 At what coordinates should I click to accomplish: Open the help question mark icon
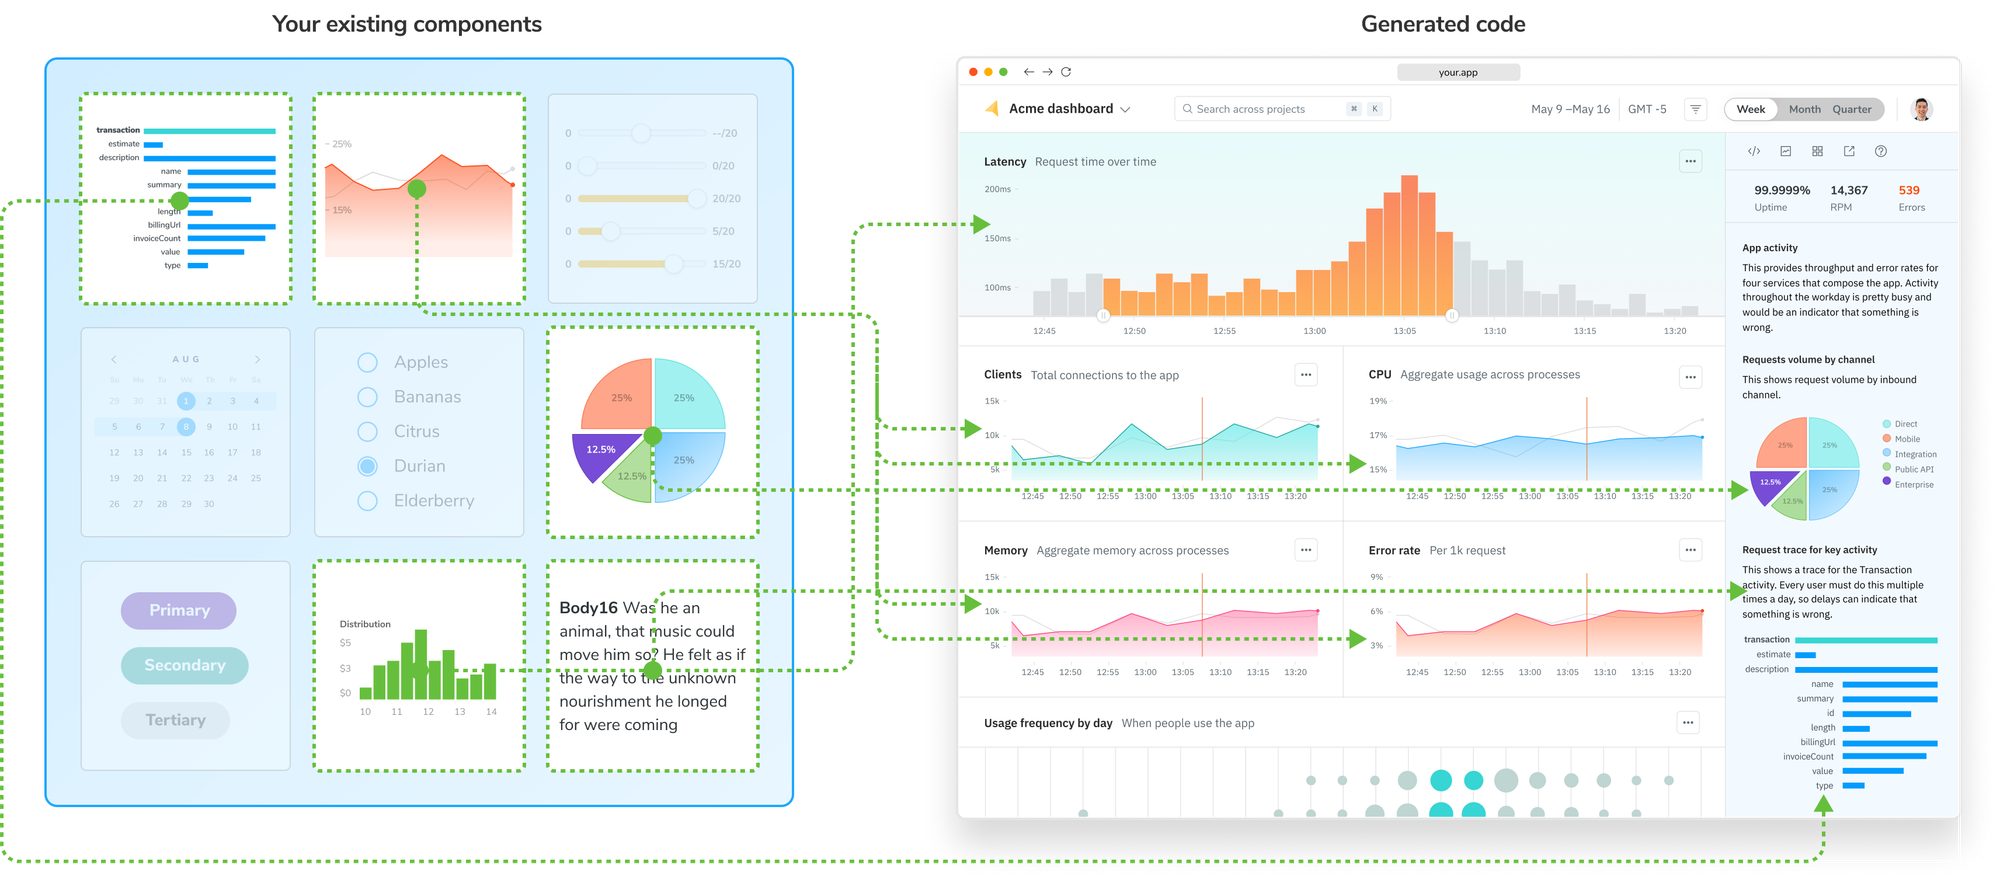(x=1881, y=151)
